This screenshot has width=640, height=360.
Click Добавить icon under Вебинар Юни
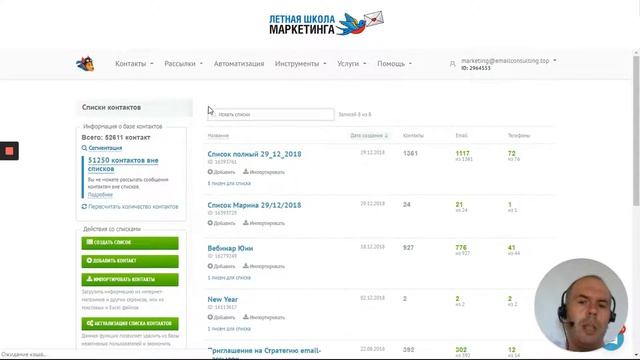tap(210, 266)
